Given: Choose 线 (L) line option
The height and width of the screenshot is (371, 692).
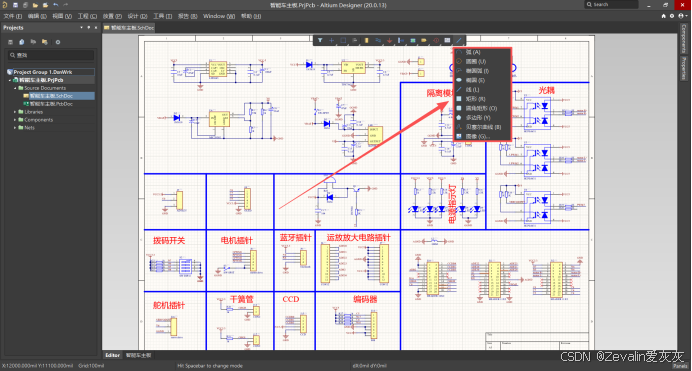Looking at the screenshot, I should pyautogui.click(x=482, y=90).
